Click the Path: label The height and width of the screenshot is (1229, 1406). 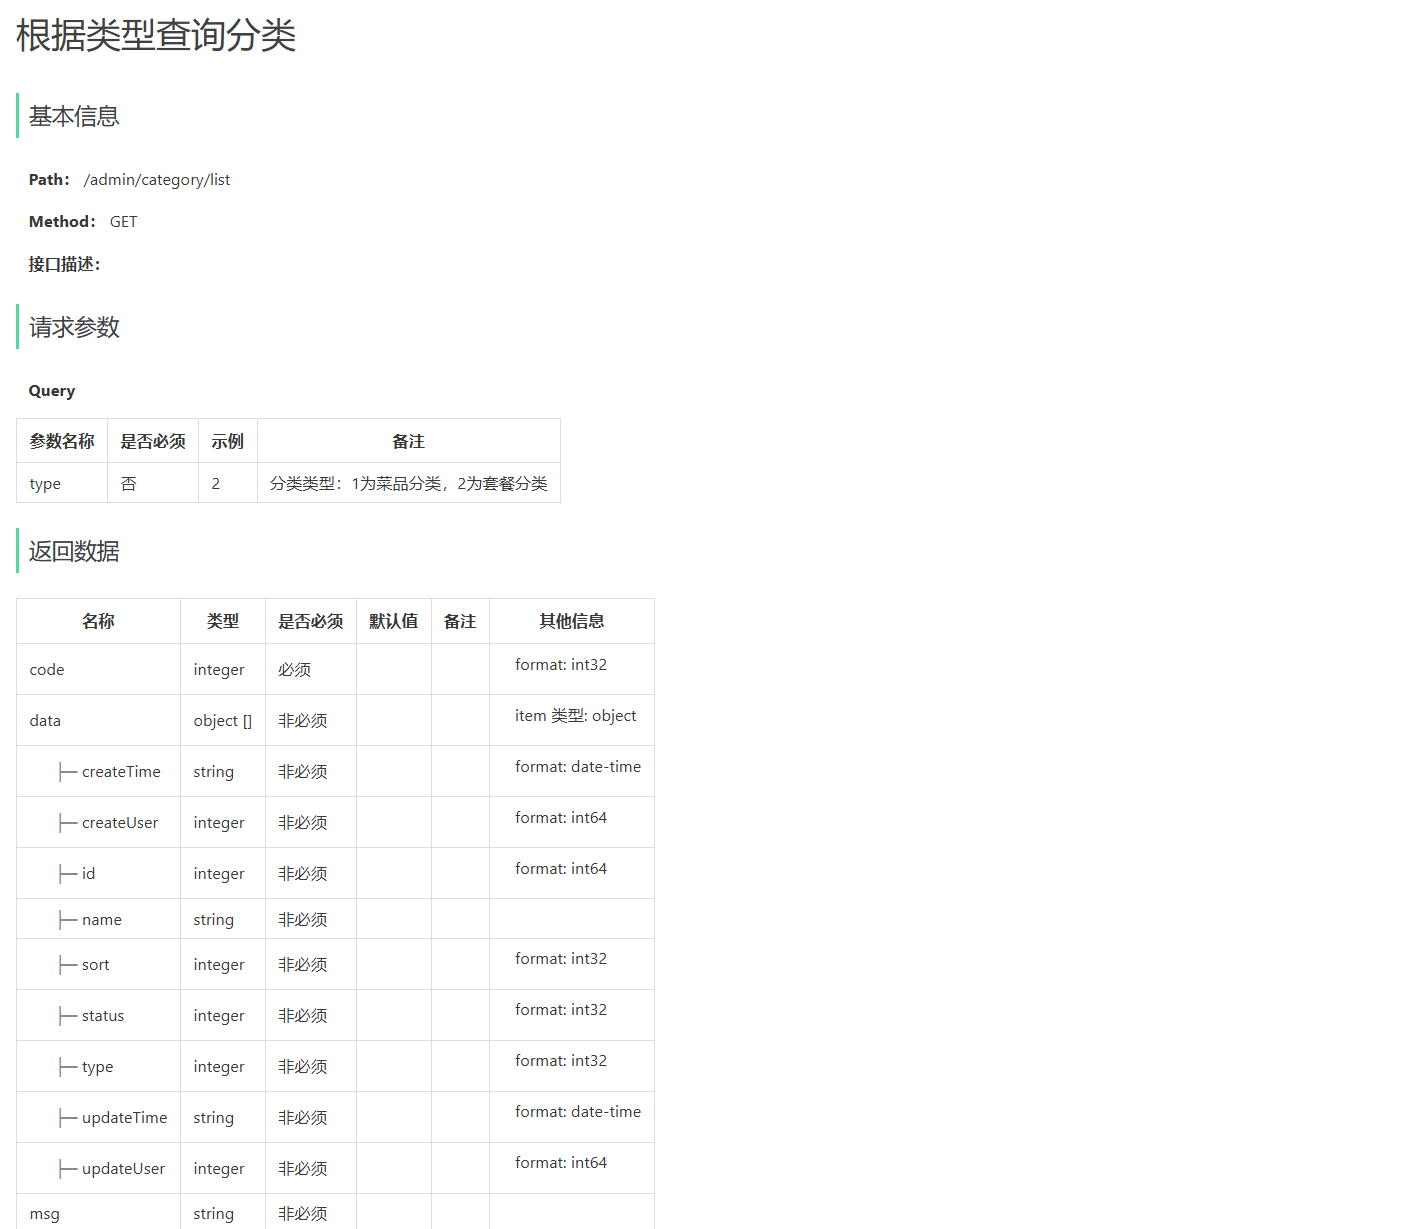[x=50, y=180]
